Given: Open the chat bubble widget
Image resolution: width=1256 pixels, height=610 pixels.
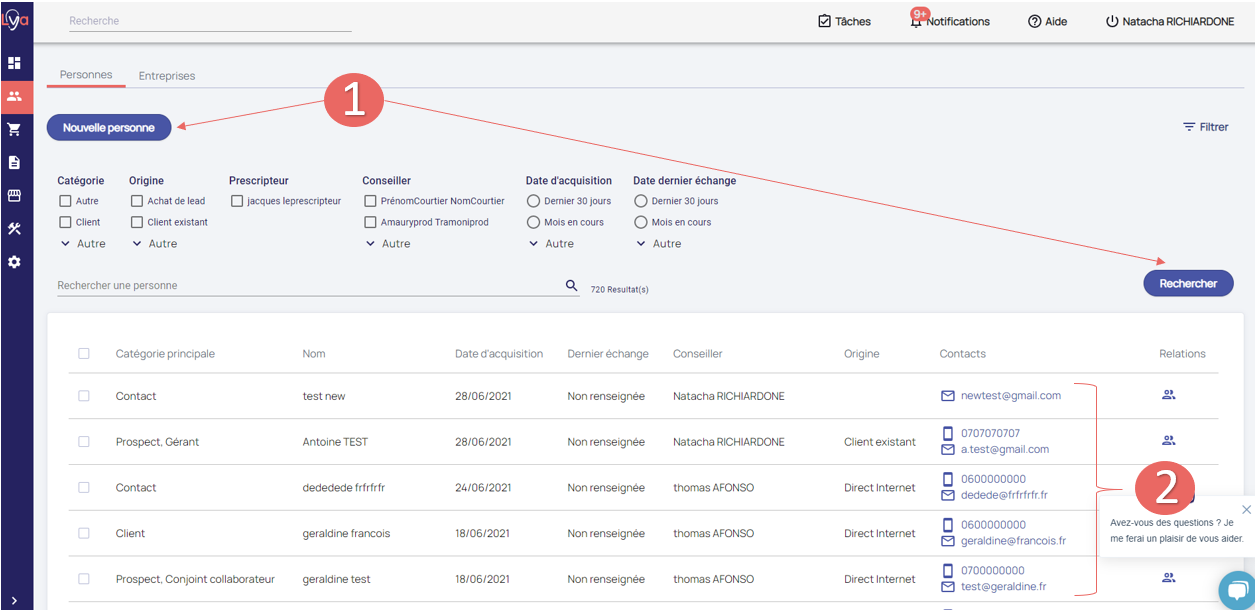Looking at the screenshot, I should [1237, 589].
